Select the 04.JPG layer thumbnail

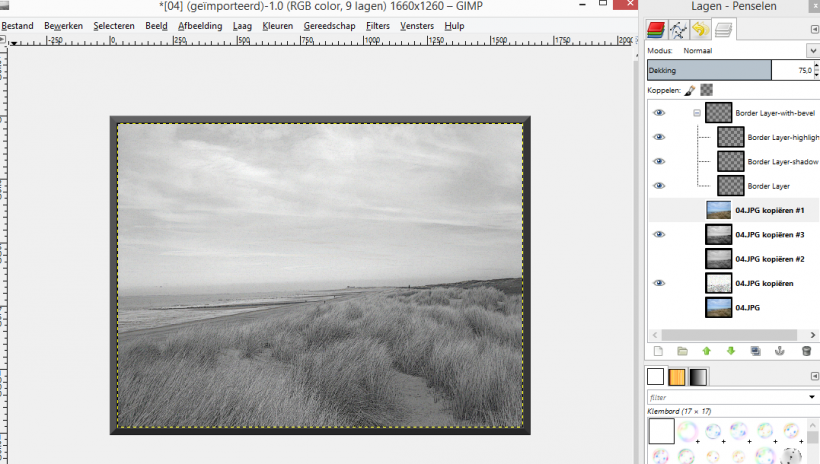[x=718, y=307]
